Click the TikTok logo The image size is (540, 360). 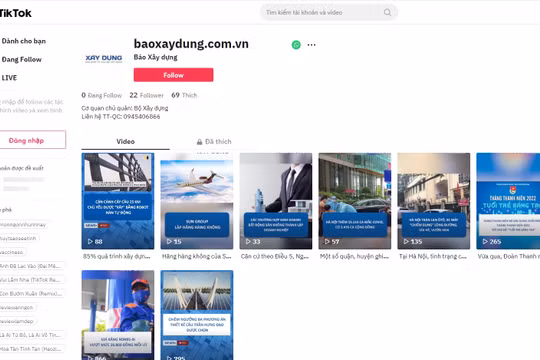15,13
